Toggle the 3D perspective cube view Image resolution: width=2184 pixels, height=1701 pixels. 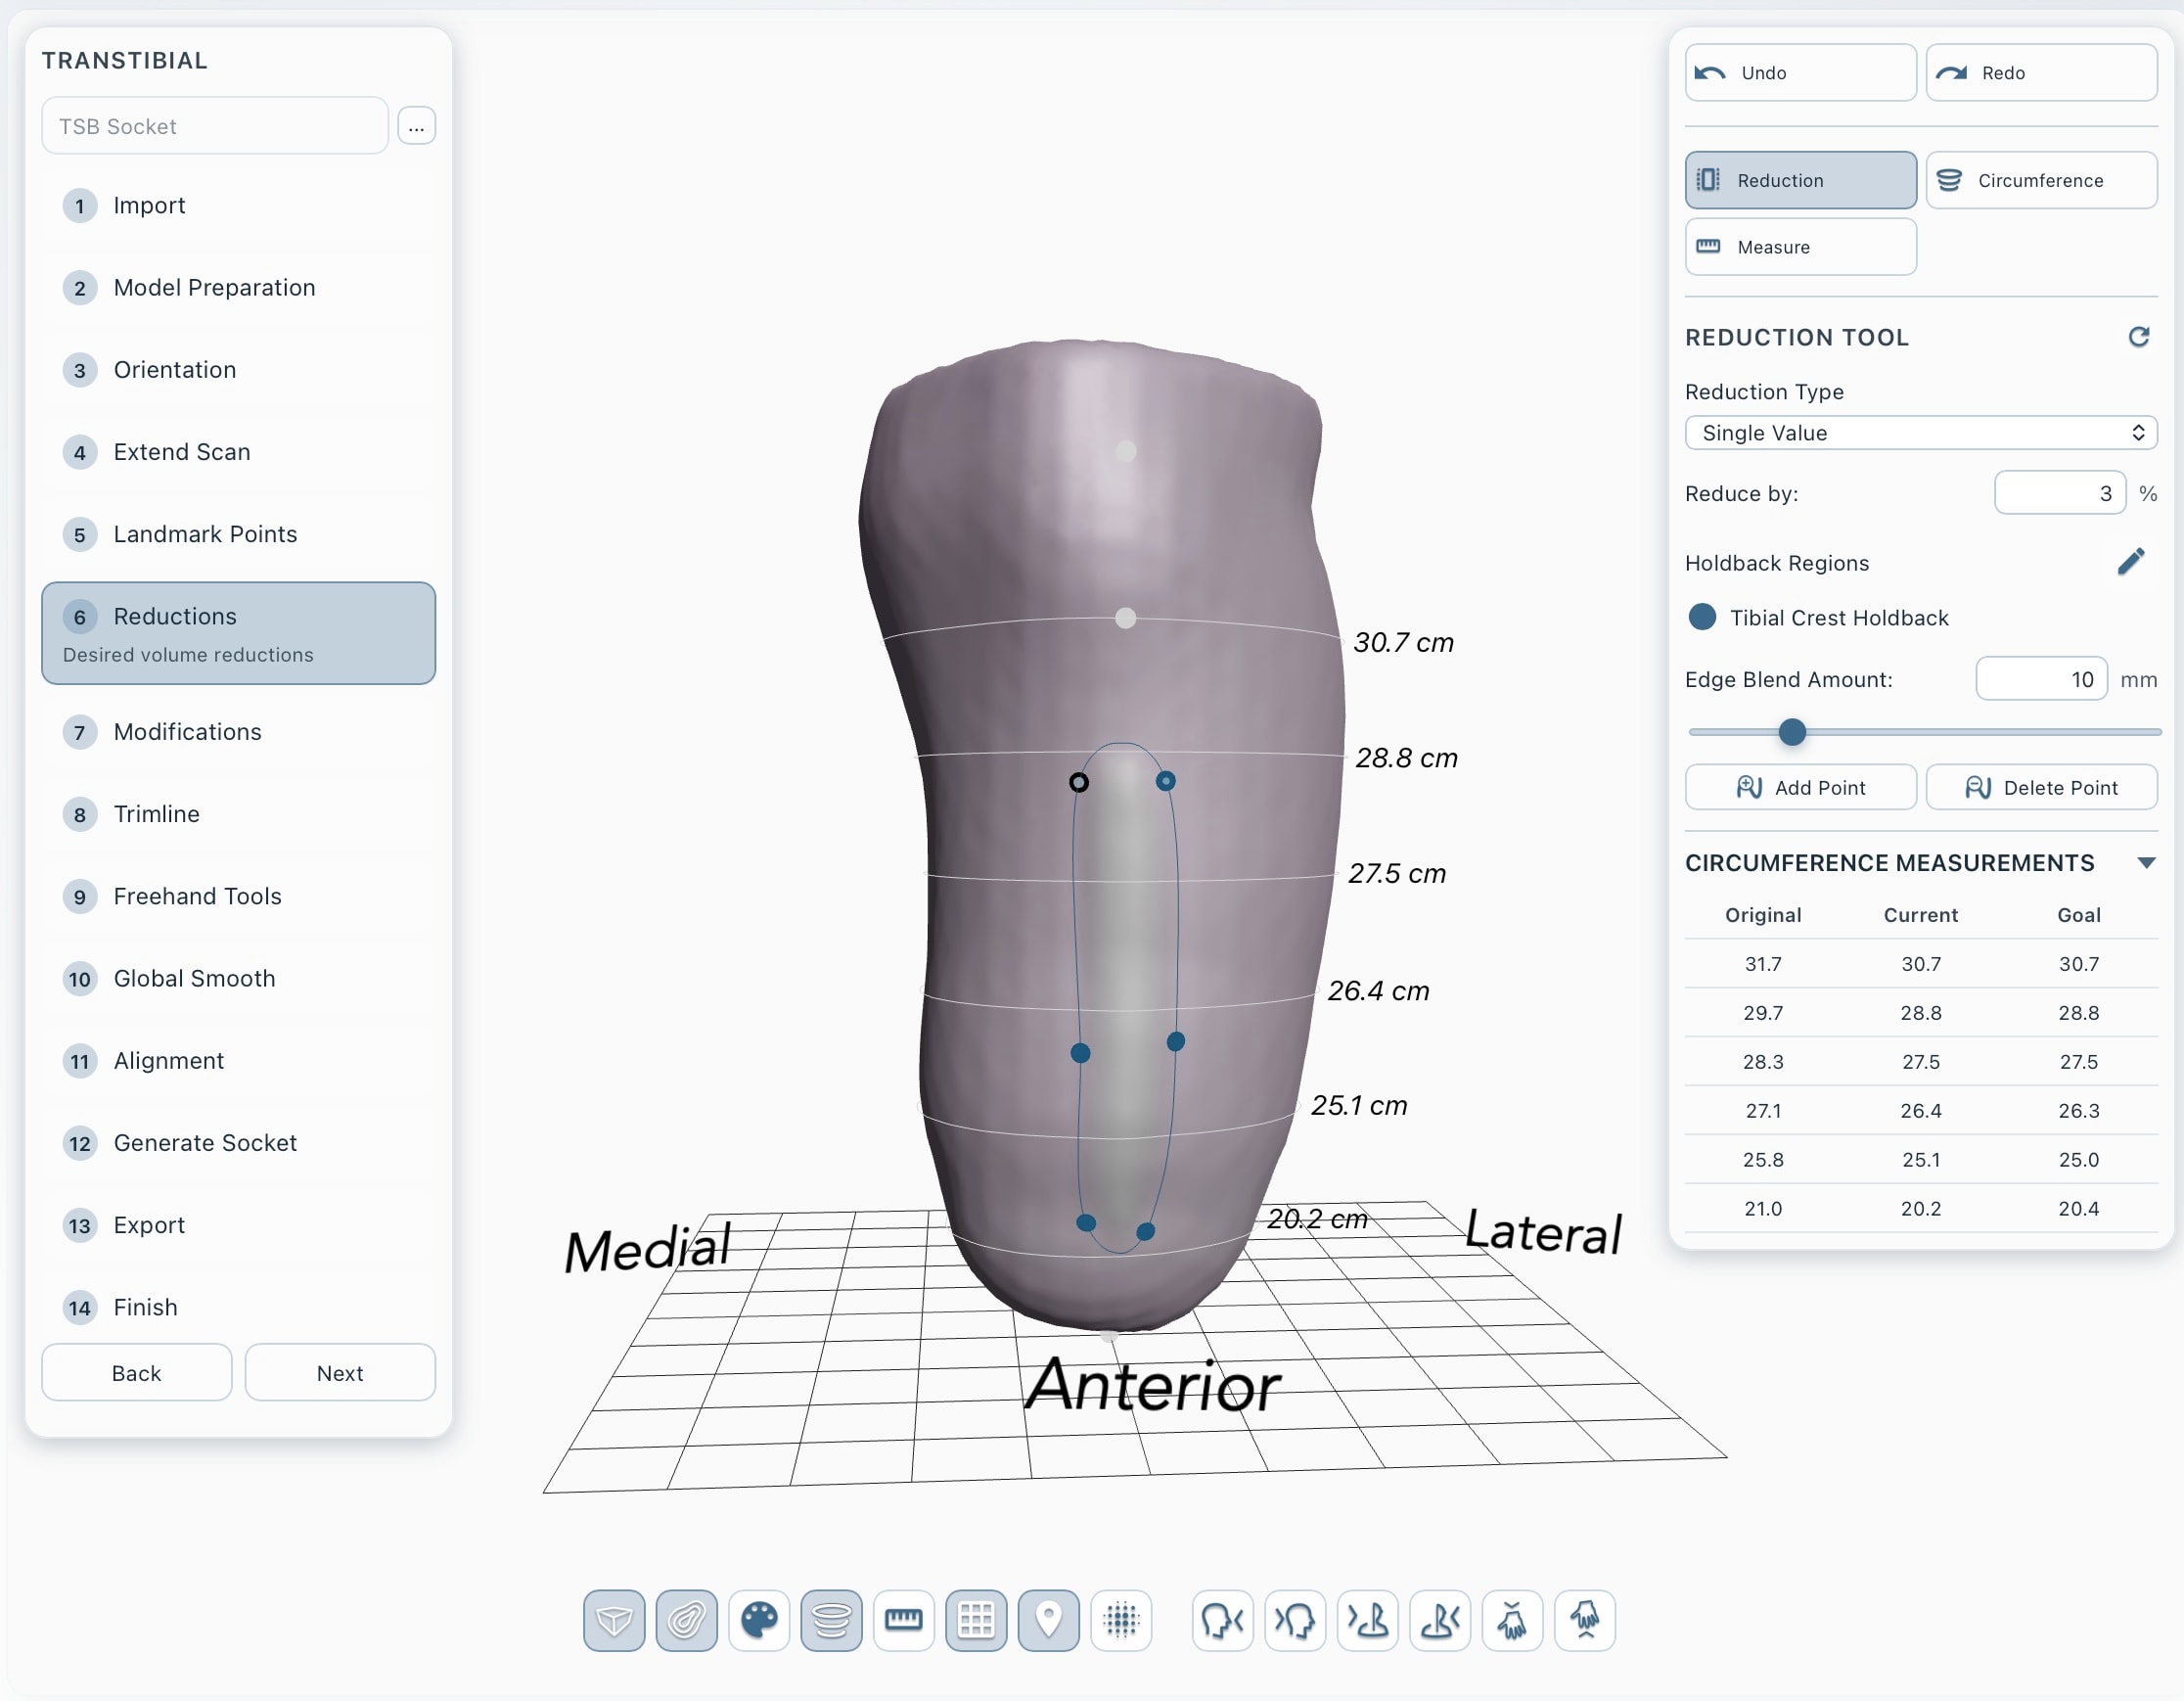click(x=614, y=1619)
